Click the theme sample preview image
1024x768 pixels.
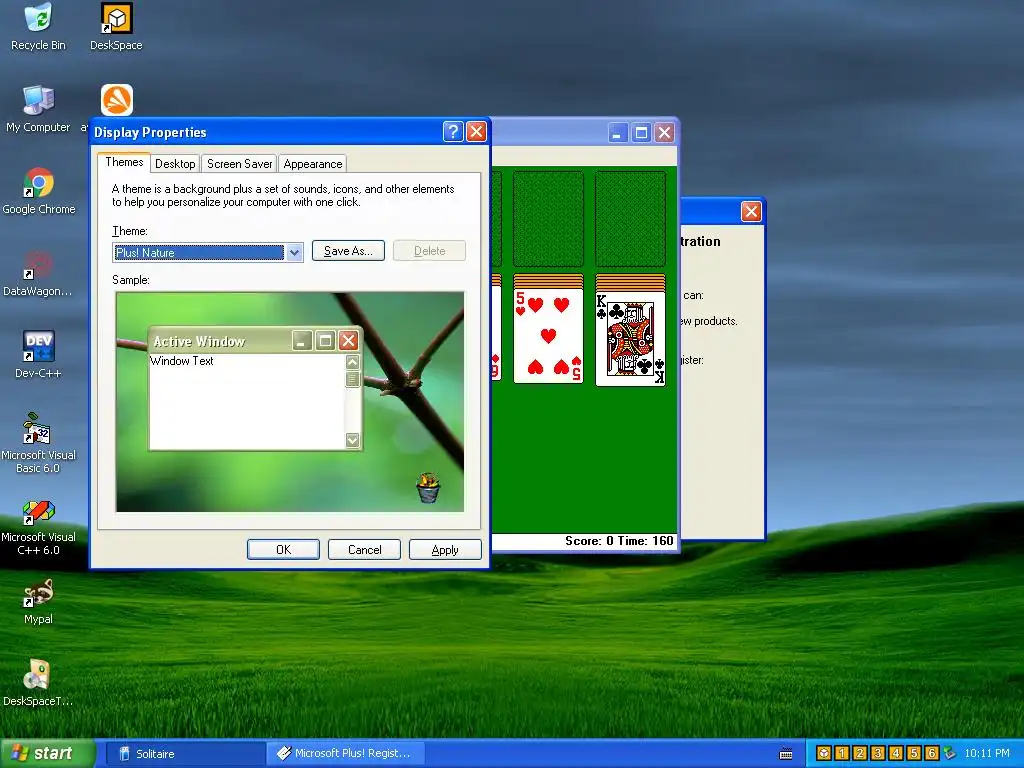[290, 402]
